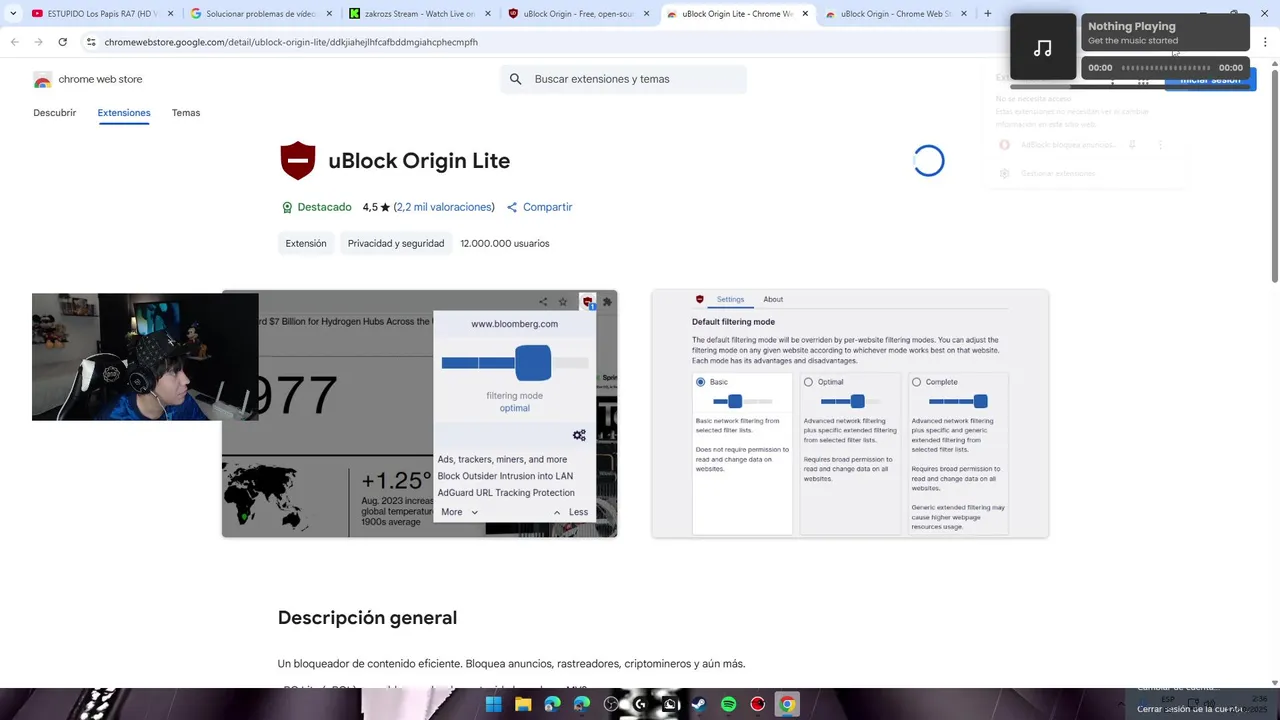
Task: Click the music note icon in media overlay
Action: [x=1043, y=47]
